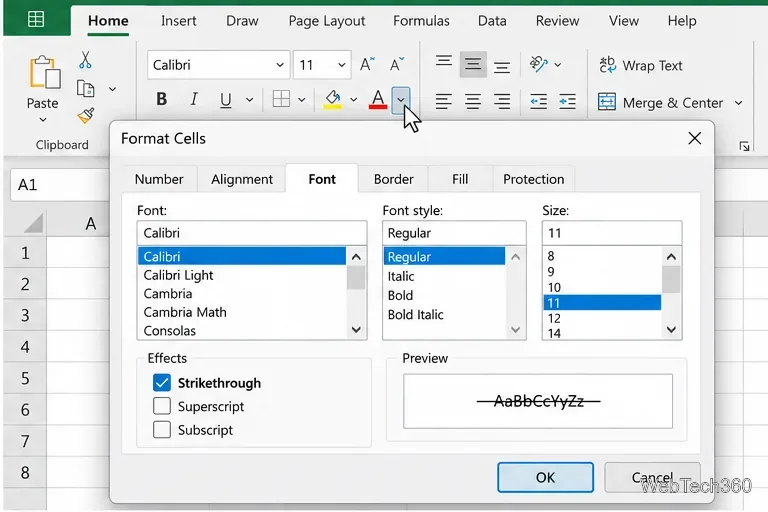This screenshot has height=512, width=768.
Task: Click the Orientation text angle icon
Action: pyautogui.click(x=538, y=64)
